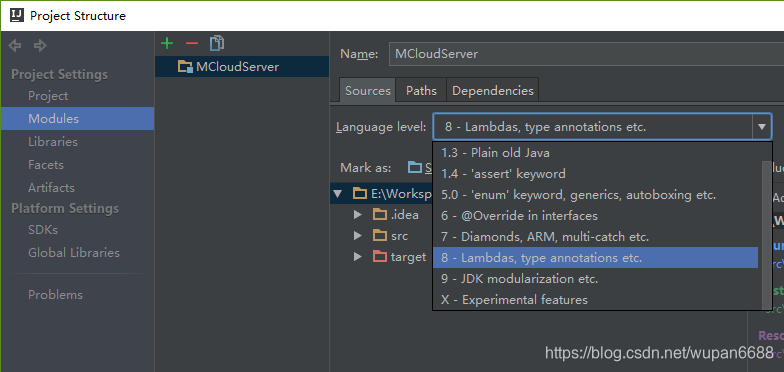
Task: Select the .idea tree row label
Action: 404,215
